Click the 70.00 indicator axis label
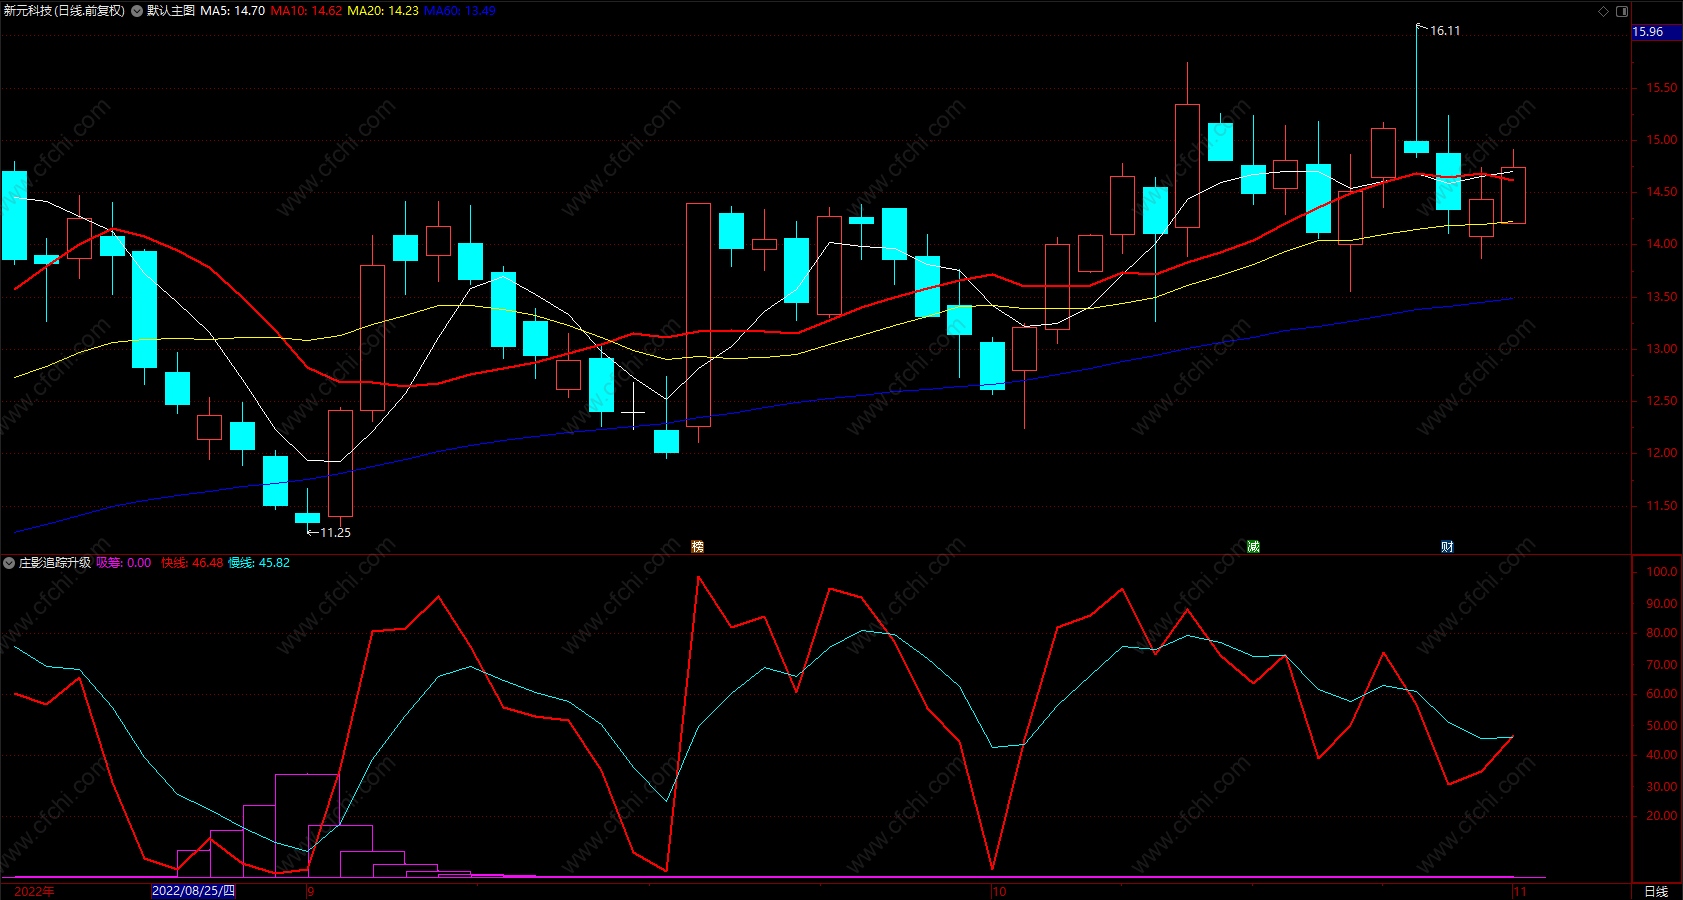The image size is (1683, 900). [x=1662, y=665]
